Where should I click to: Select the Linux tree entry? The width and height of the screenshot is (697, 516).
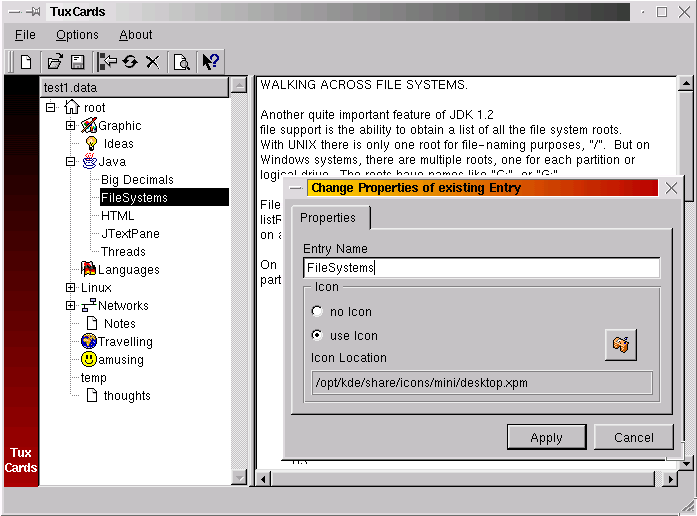(96, 288)
